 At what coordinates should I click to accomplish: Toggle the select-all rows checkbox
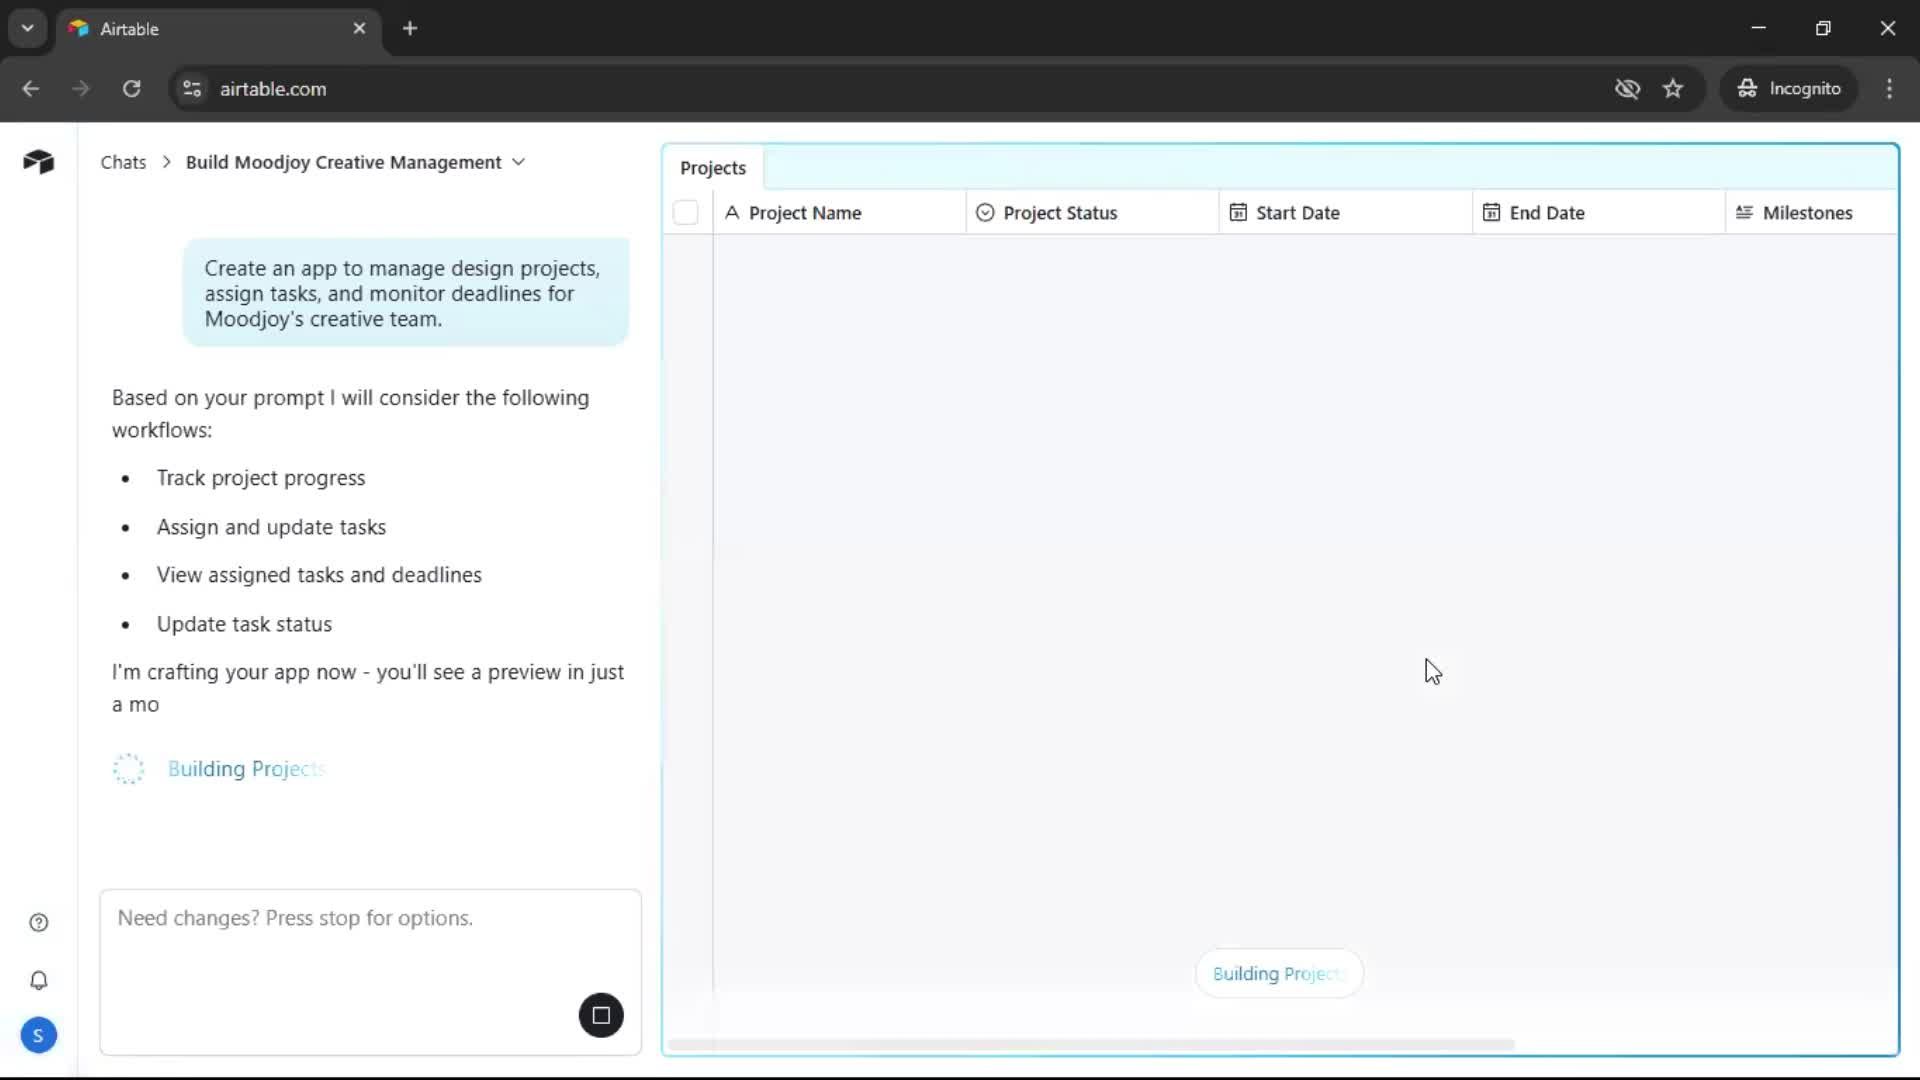click(686, 213)
